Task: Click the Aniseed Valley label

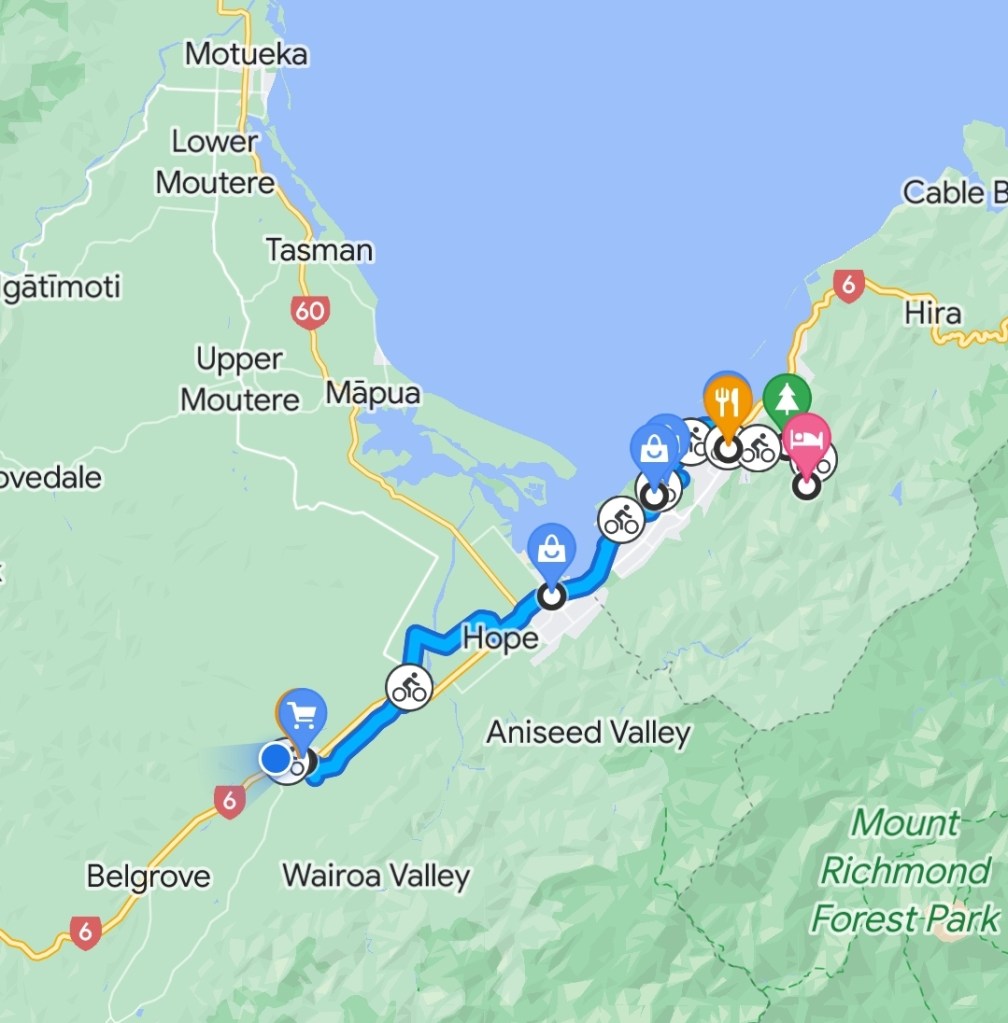Action: (x=588, y=733)
